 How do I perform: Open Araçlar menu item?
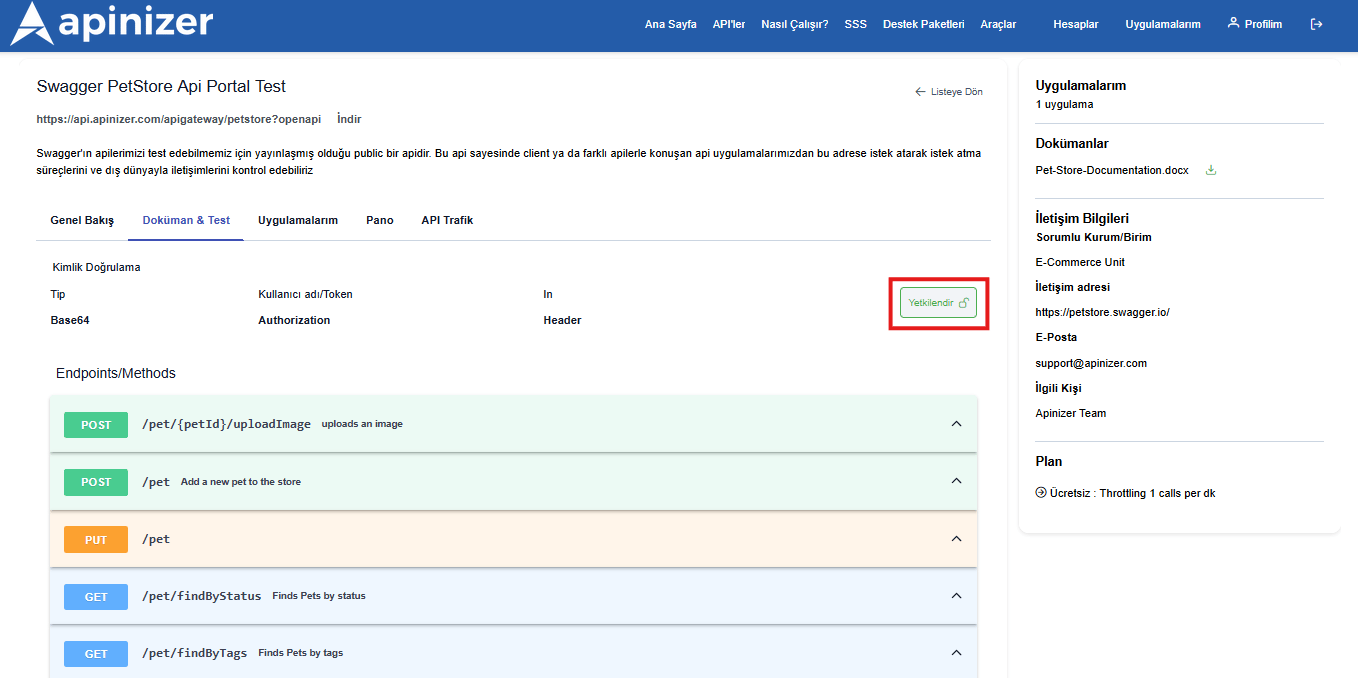998,24
